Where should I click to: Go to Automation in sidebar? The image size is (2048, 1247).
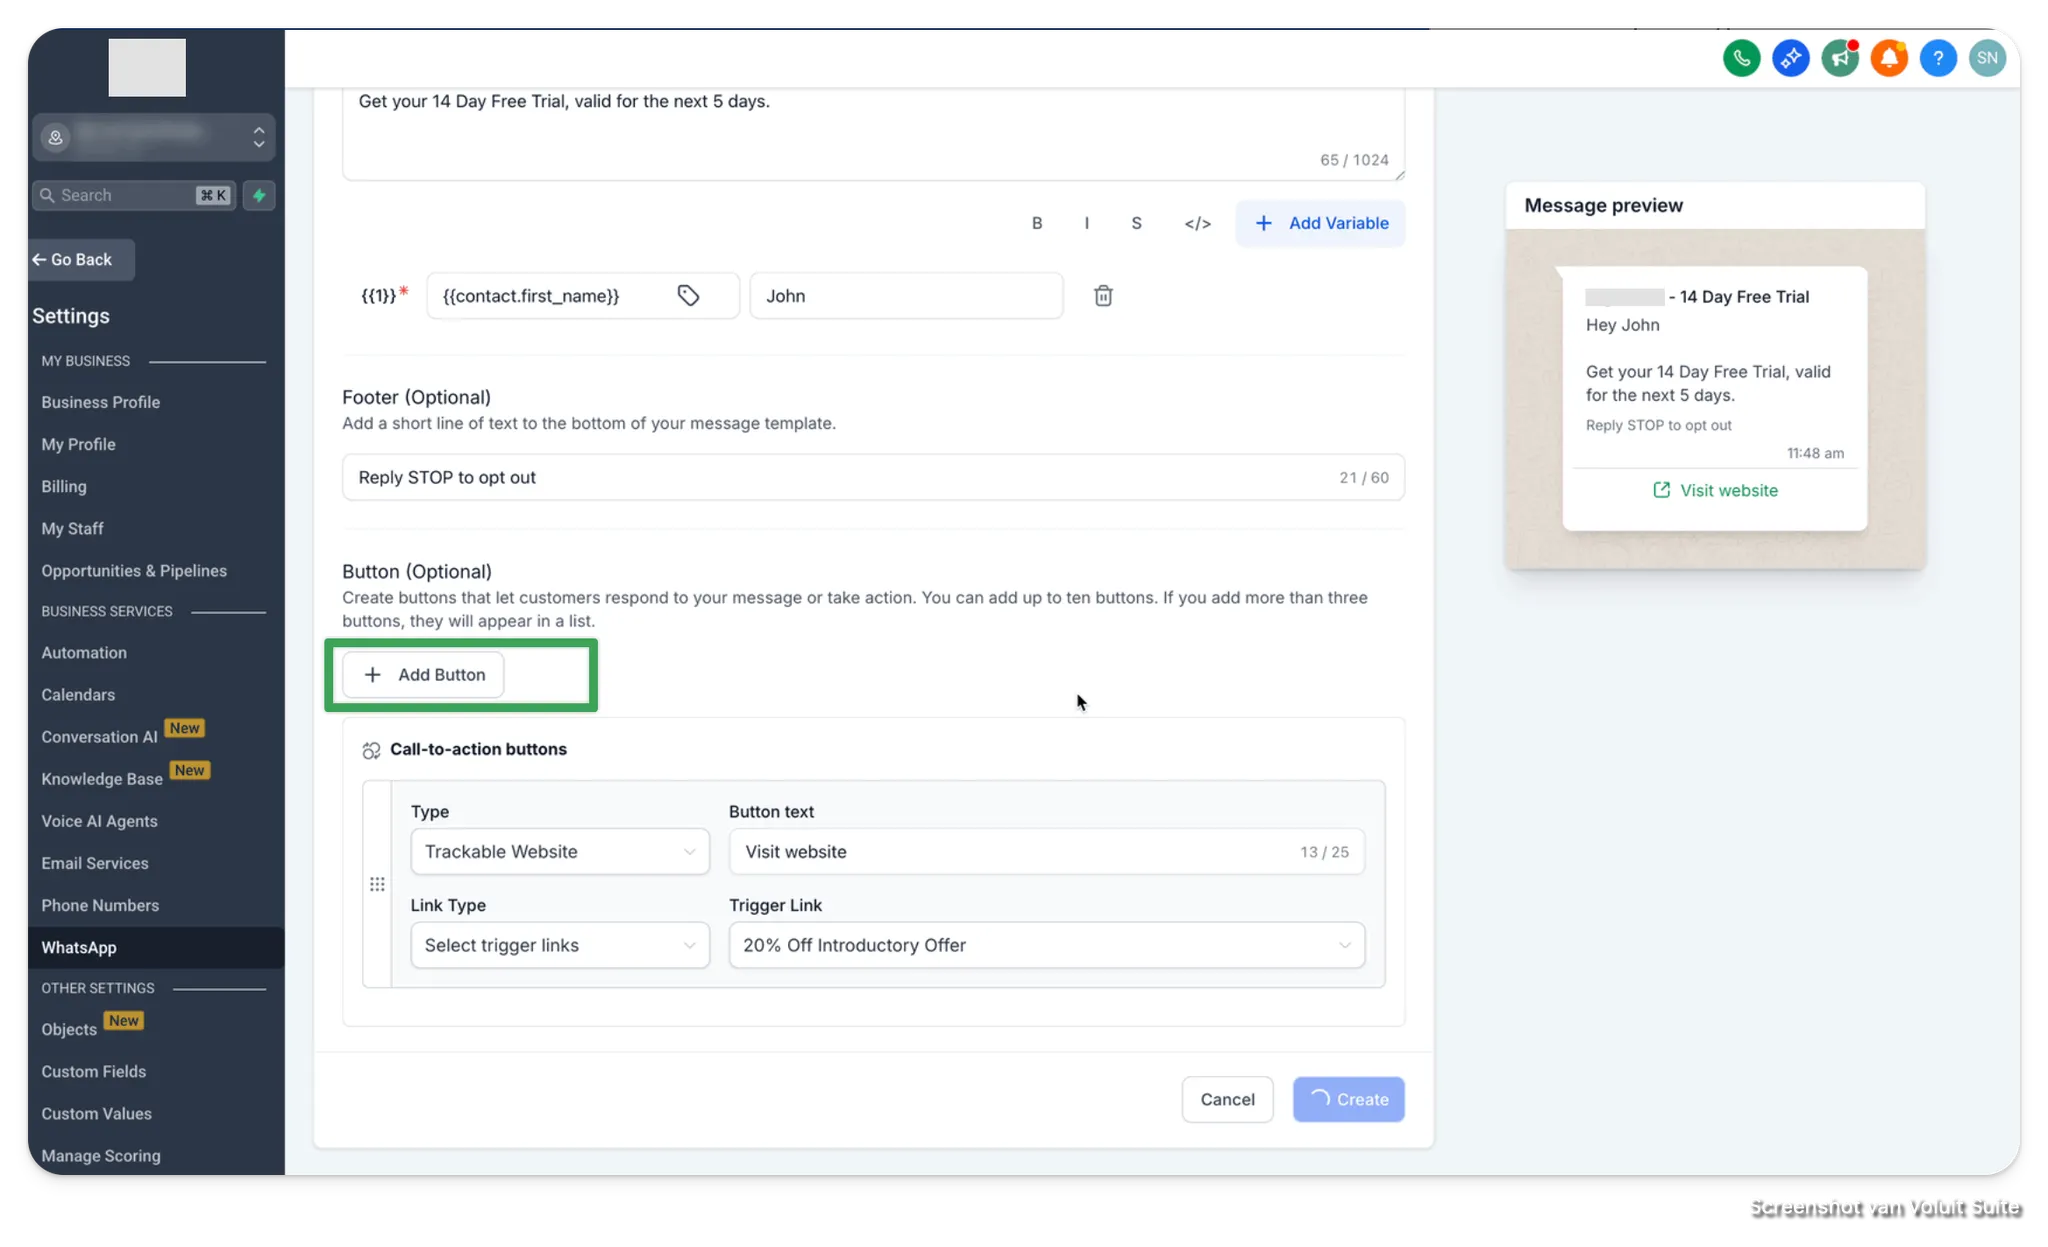(84, 652)
